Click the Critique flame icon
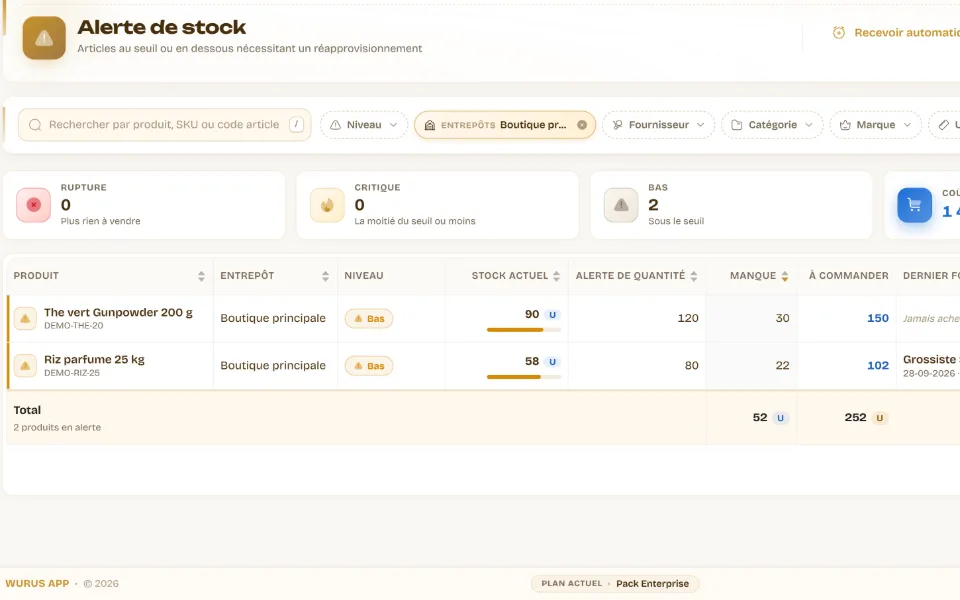 pos(327,205)
